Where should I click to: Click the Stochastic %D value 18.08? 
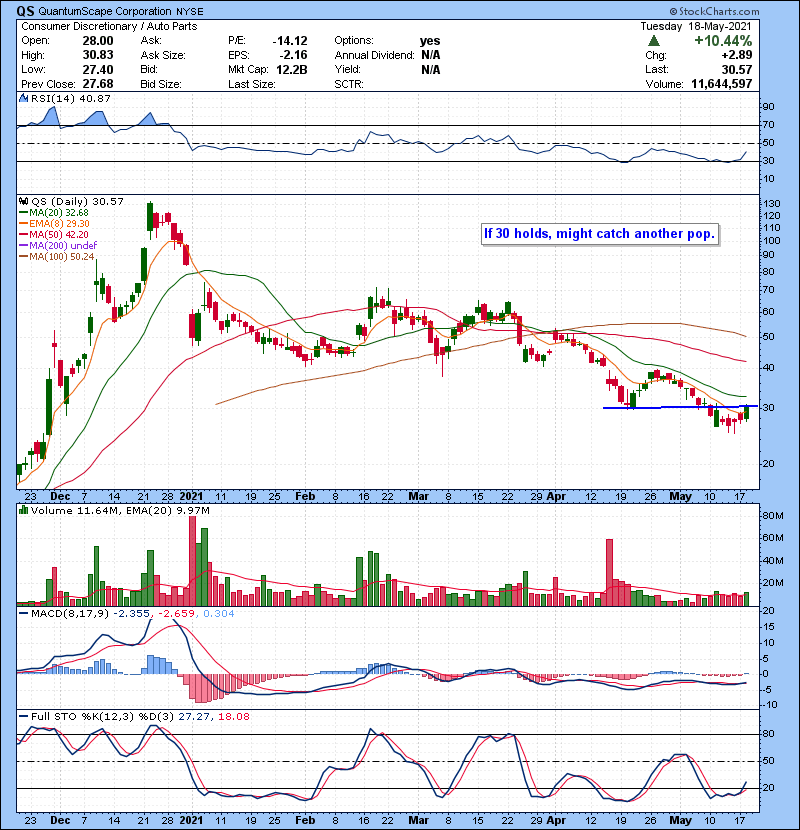233,717
